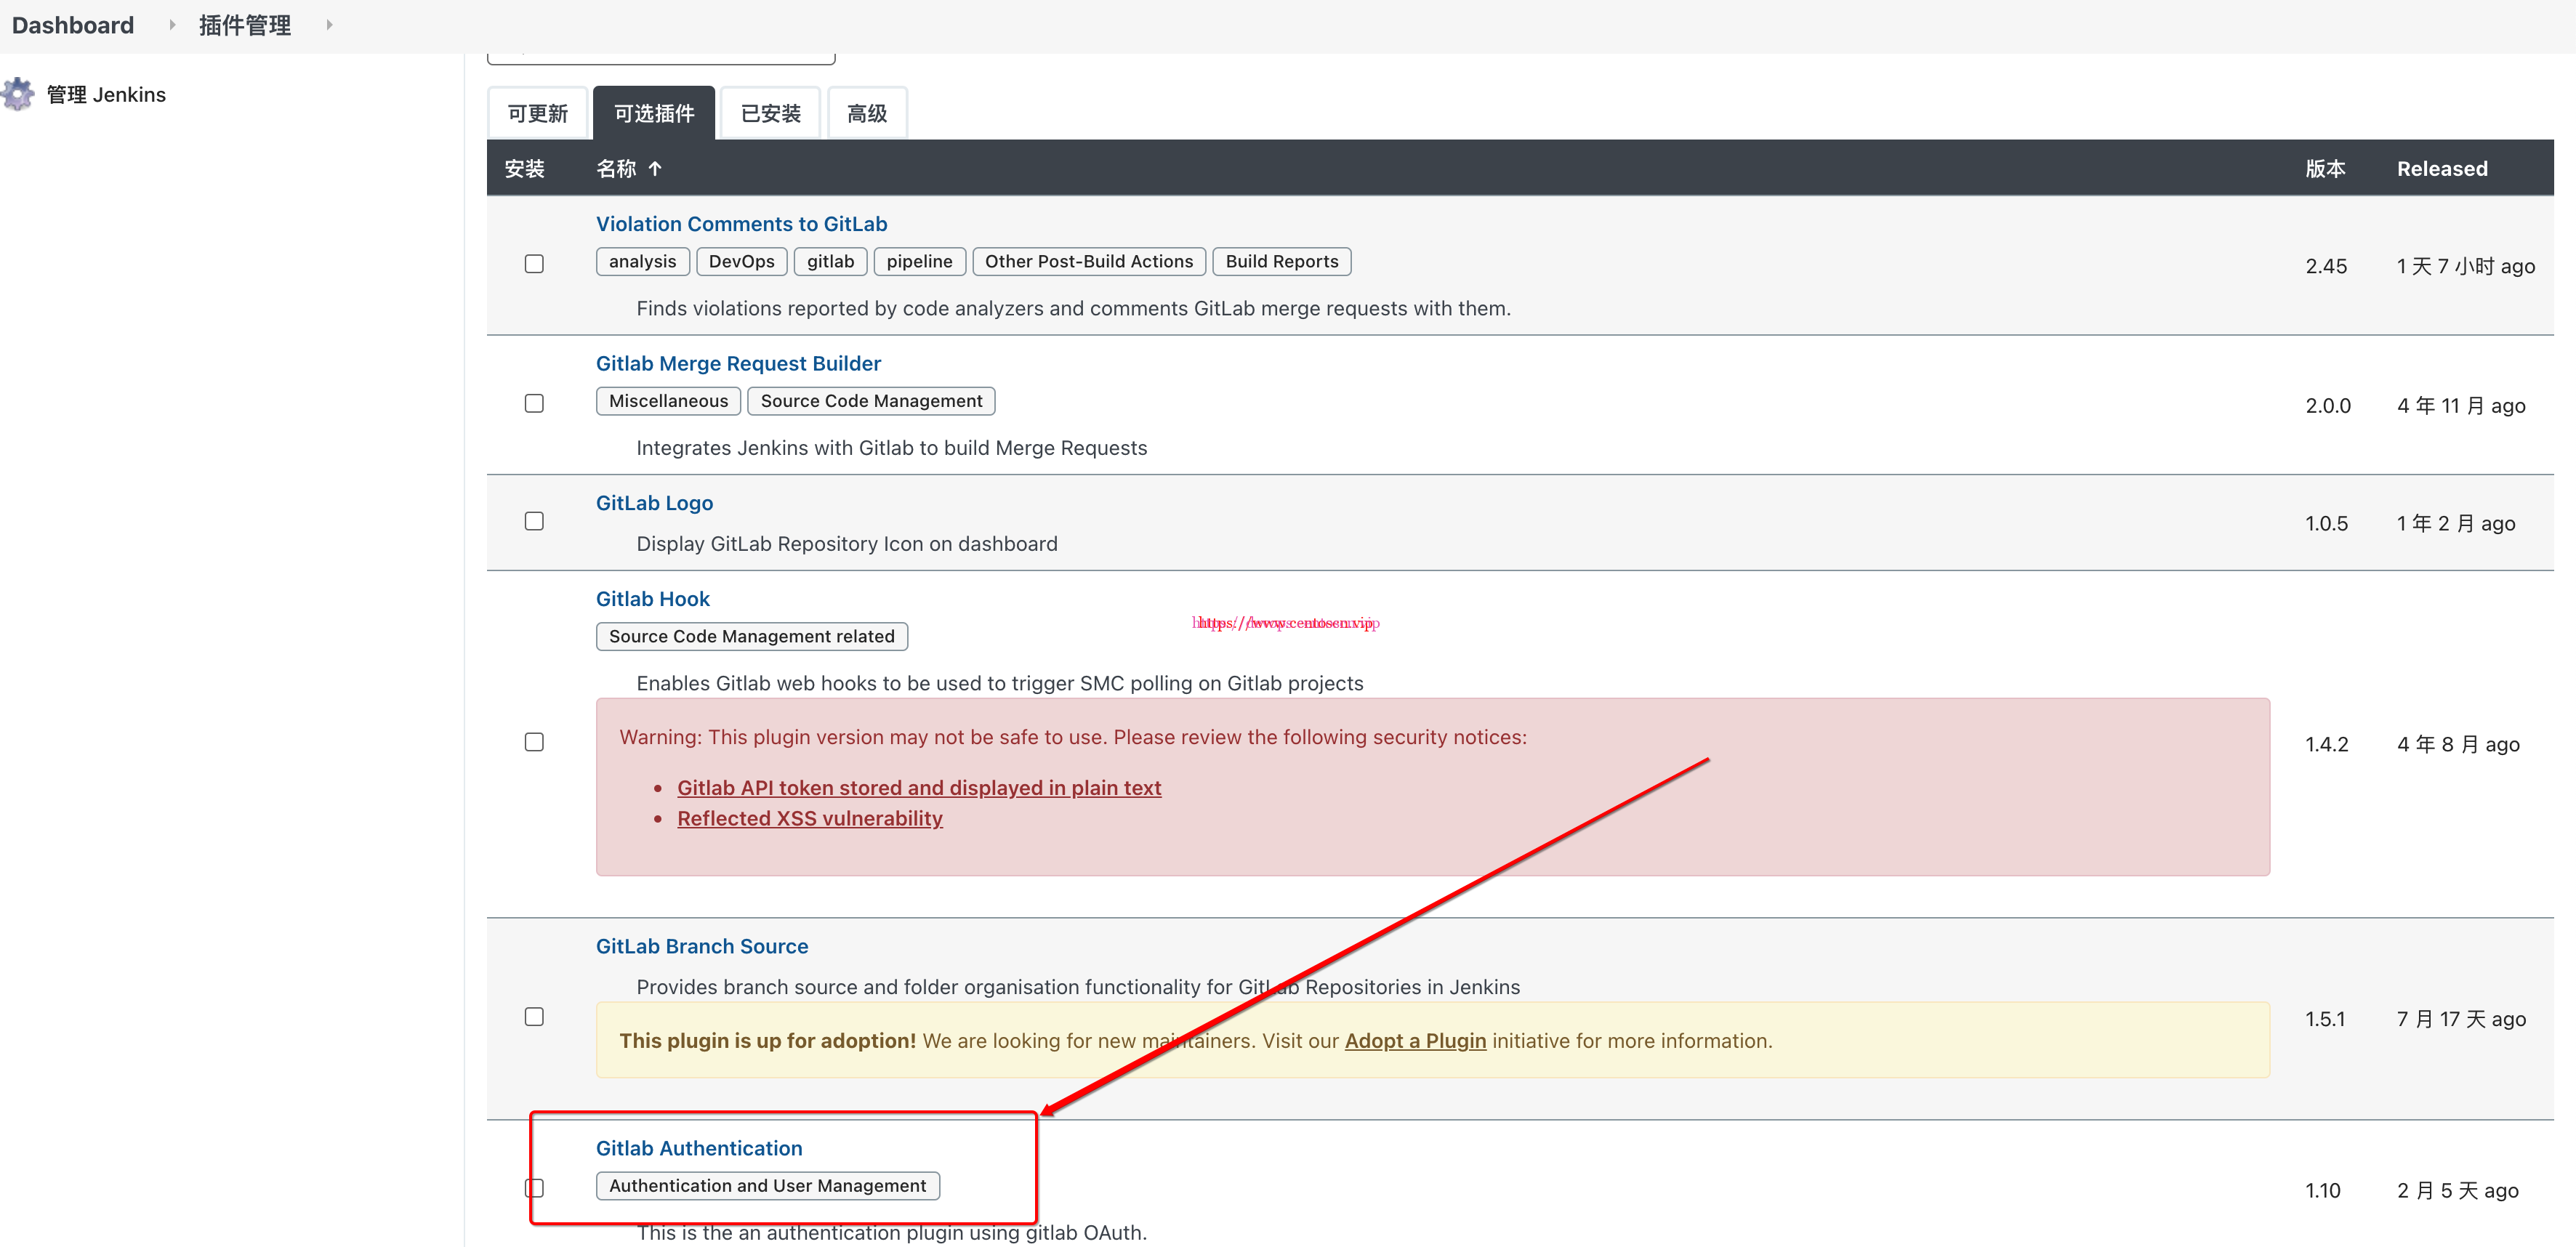Enable the GitLab Logo plugin checkbox
Image resolution: width=2576 pixels, height=1247 pixels.
click(534, 521)
